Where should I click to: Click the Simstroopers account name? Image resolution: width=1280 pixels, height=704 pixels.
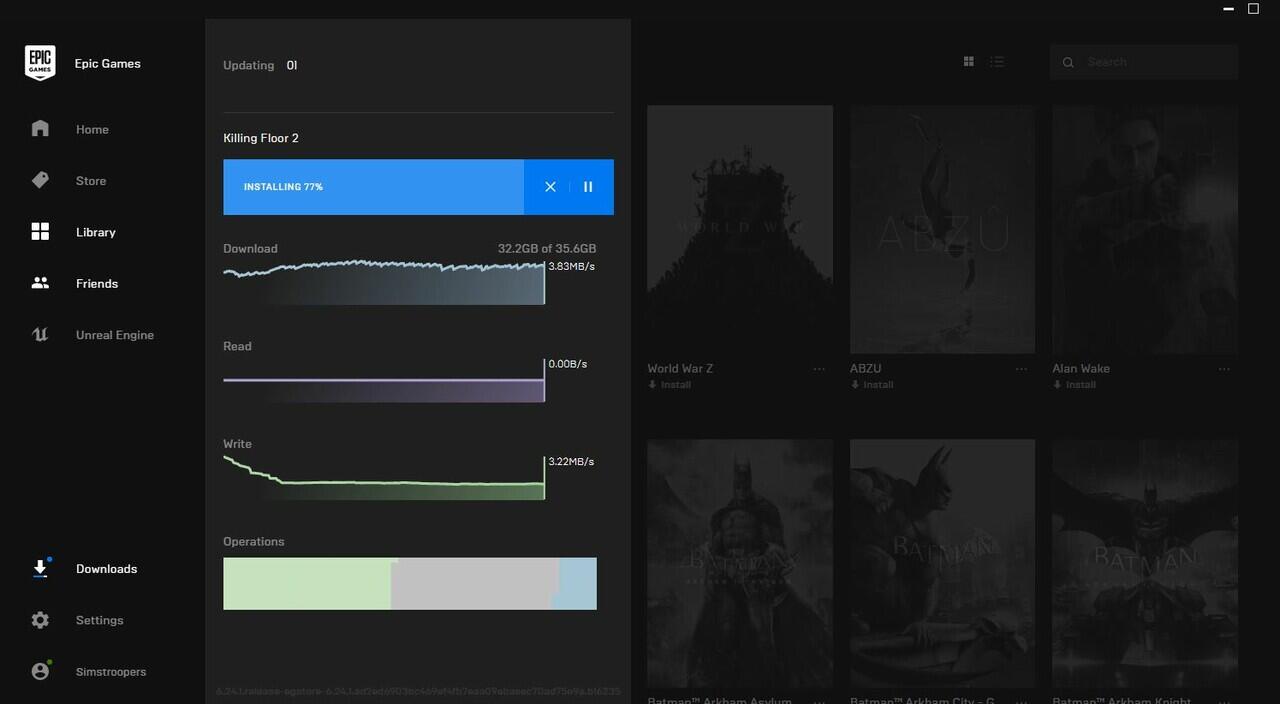pyautogui.click(x=111, y=672)
